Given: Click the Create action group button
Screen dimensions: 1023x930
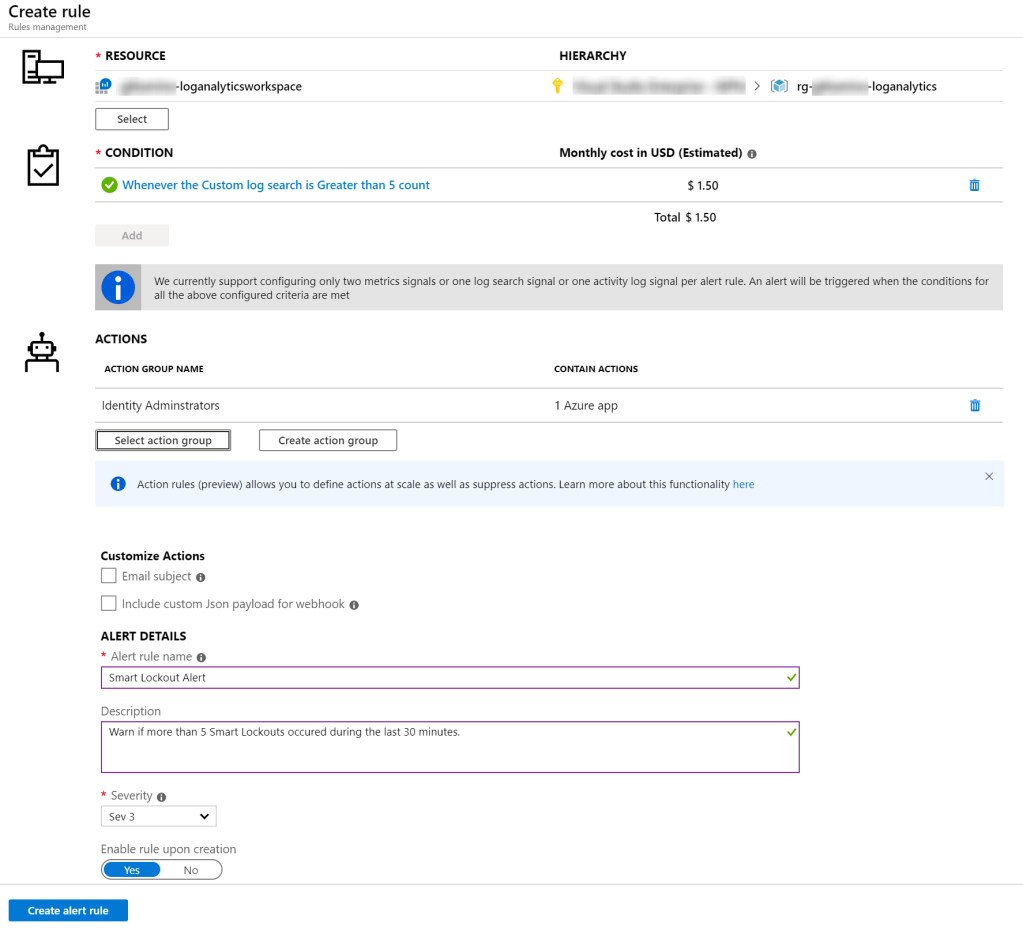Looking at the screenshot, I should (x=327, y=439).
